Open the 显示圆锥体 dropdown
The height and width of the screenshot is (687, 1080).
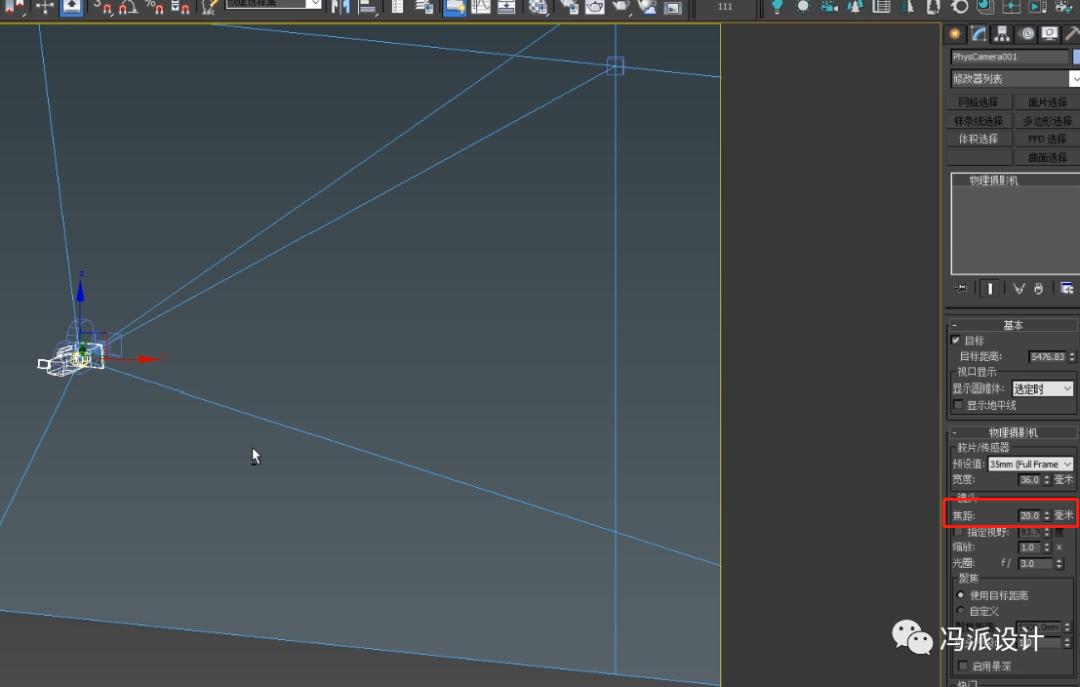[x=1042, y=389]
